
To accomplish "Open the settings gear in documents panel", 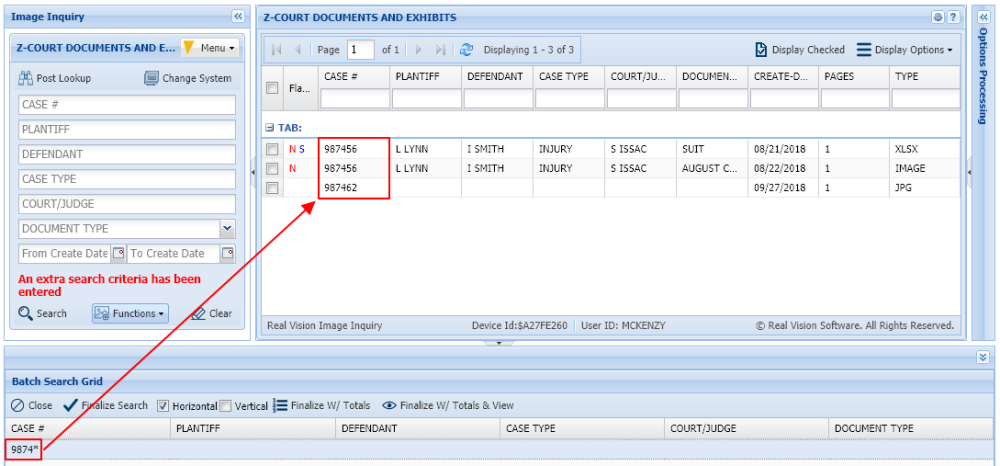I will (938, 18).
